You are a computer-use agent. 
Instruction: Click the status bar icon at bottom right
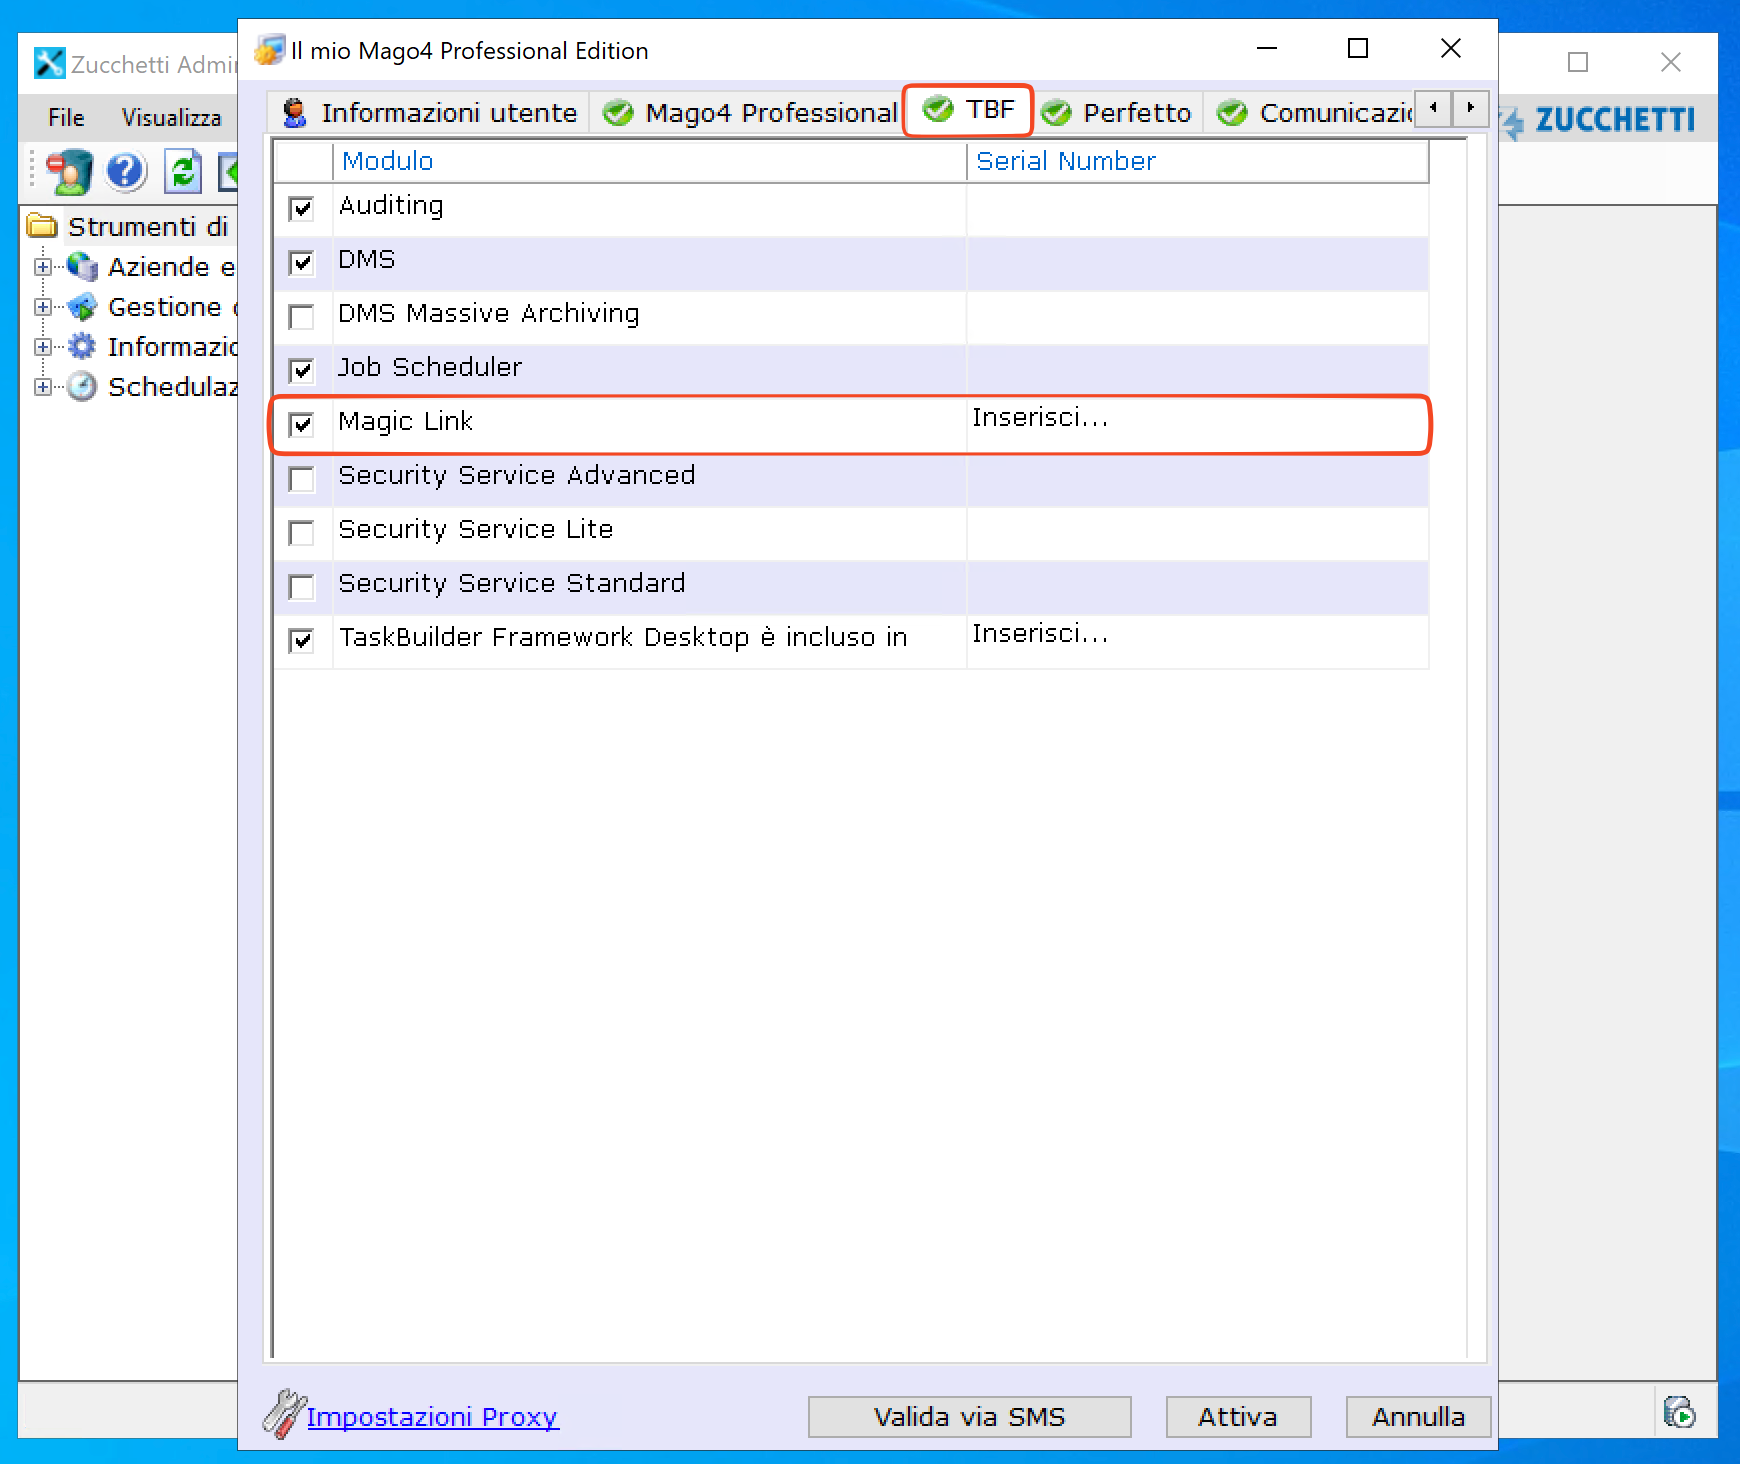click(x=1680, y=1412)
